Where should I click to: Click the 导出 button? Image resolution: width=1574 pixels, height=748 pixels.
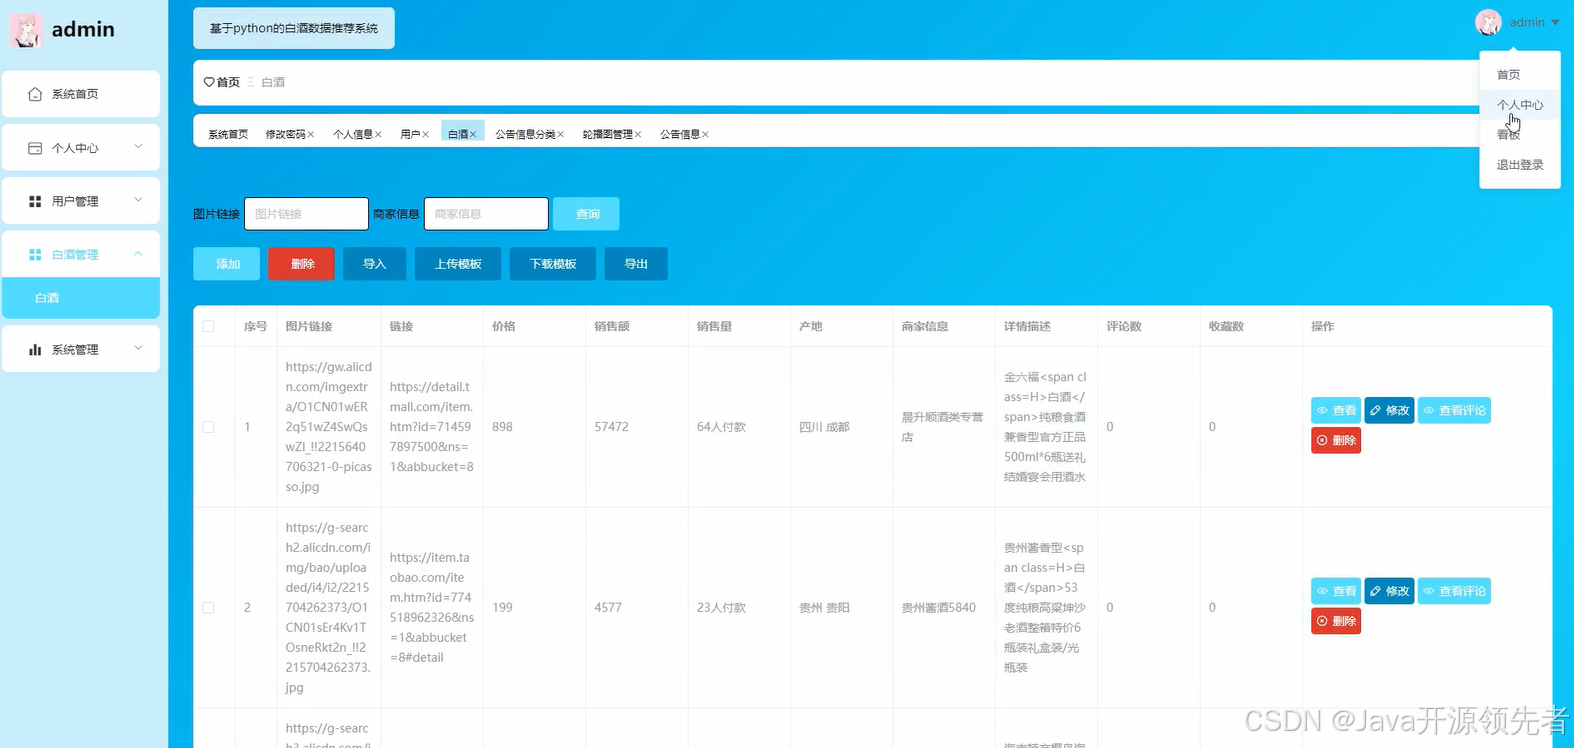coord(636,264)
